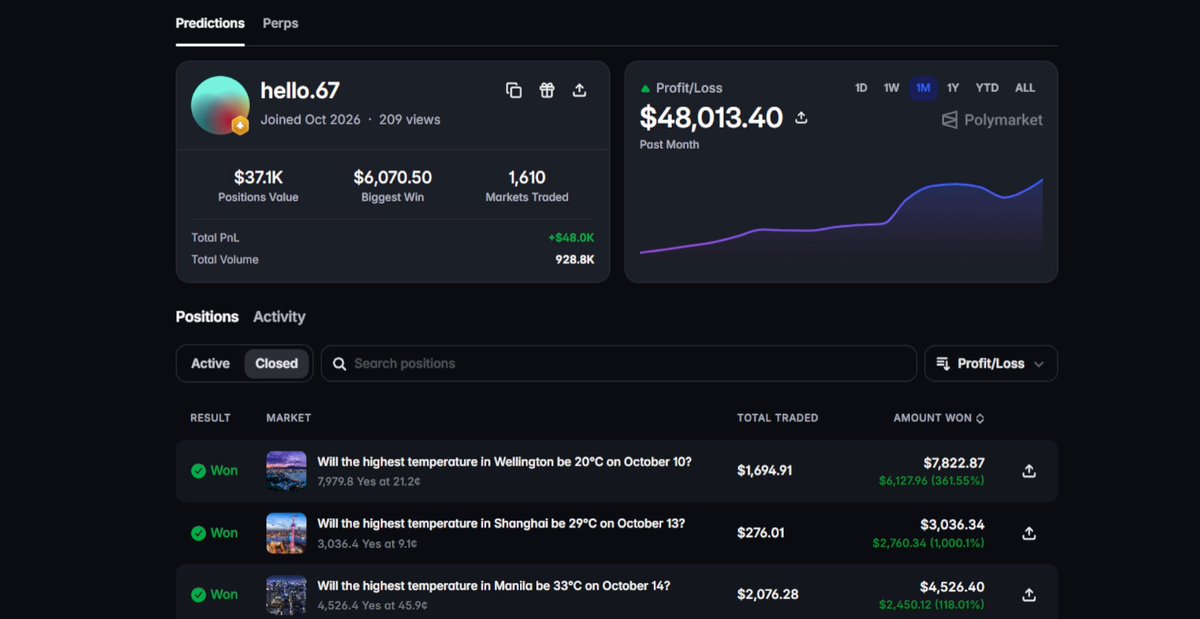Viewport: 1200px width, 619px height.
Task: Open the Activity tab
Action: click(x=279, y=317)
